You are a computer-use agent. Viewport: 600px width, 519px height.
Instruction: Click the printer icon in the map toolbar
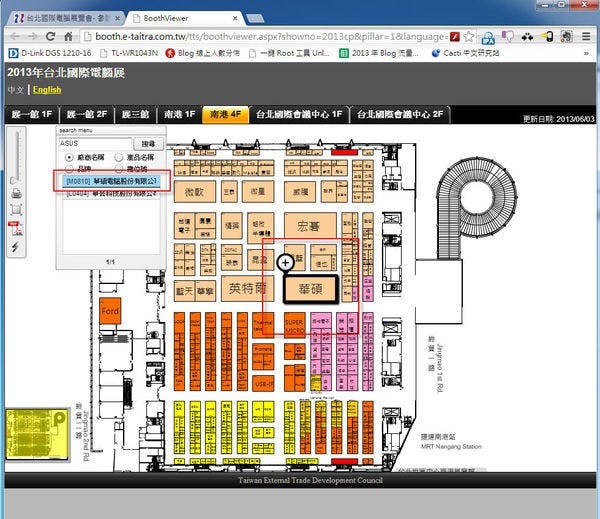(x=16, y=194)
